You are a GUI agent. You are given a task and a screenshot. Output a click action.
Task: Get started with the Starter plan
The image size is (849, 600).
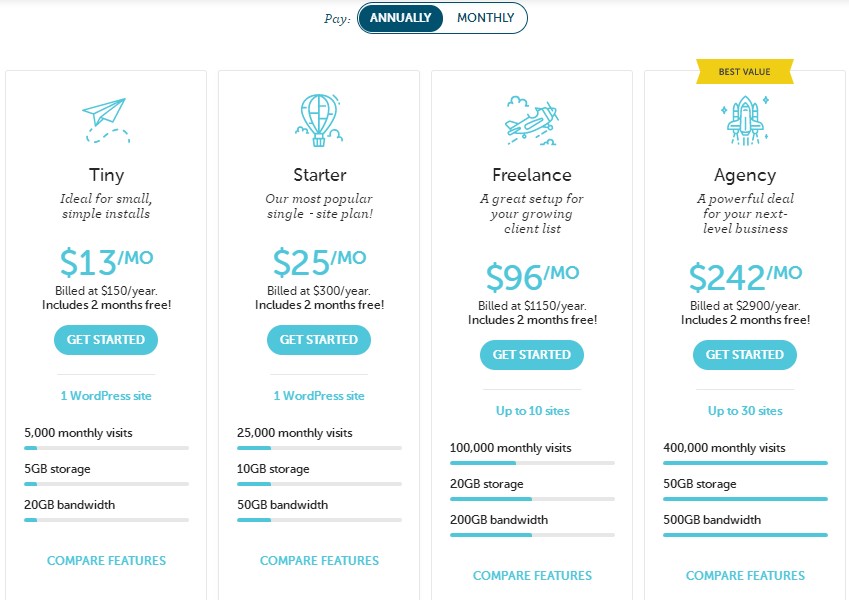(x=319, y=340)
